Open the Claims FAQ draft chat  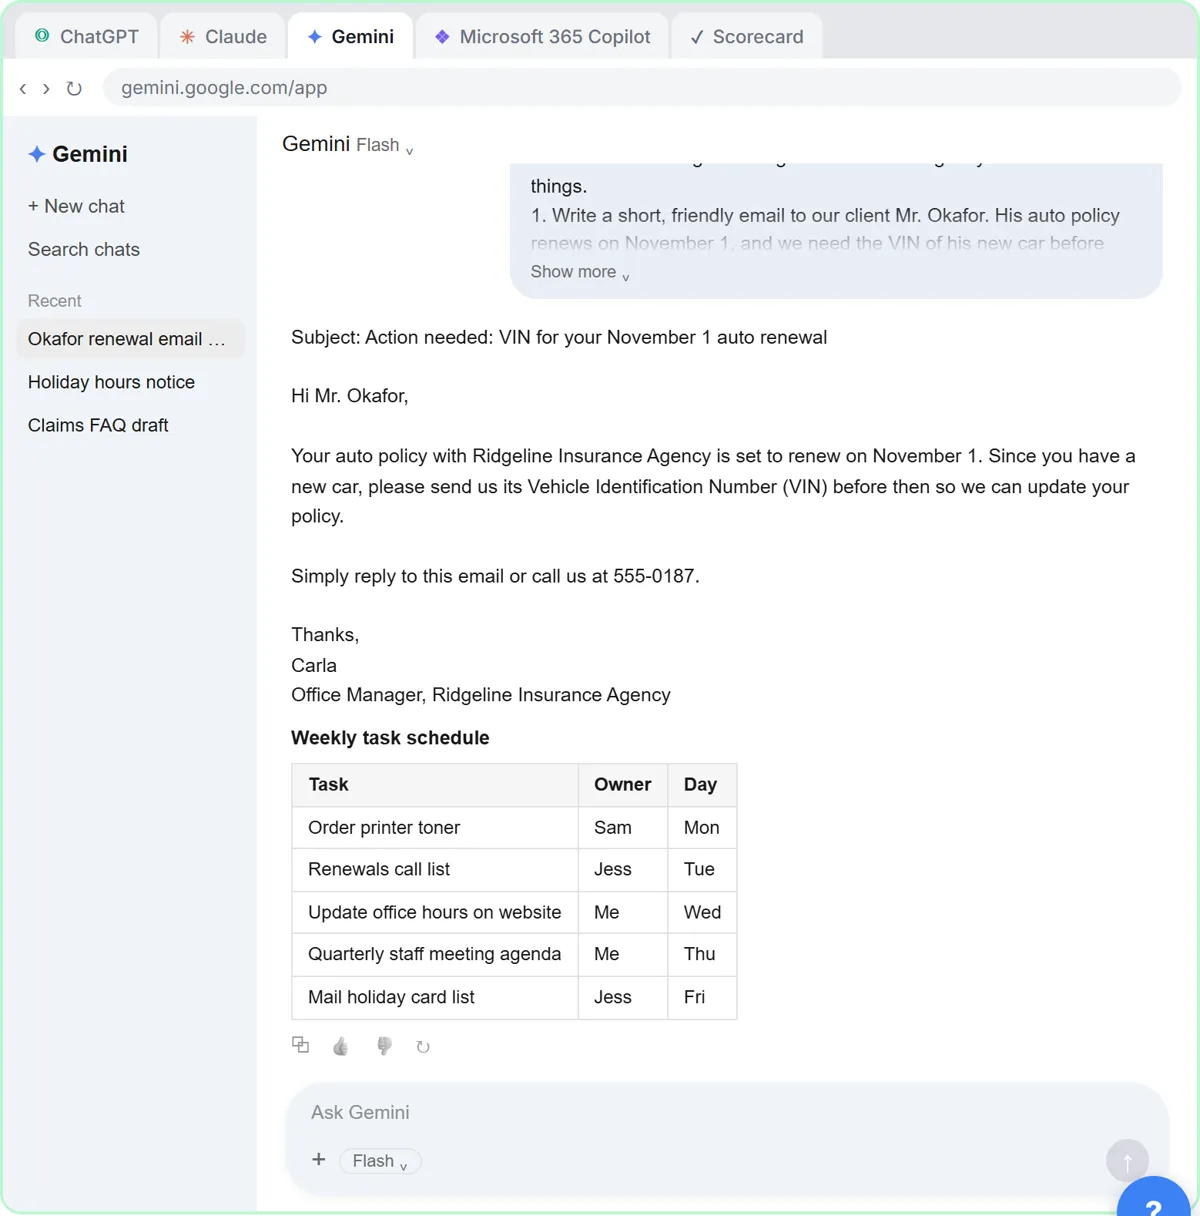pos(131,425)
